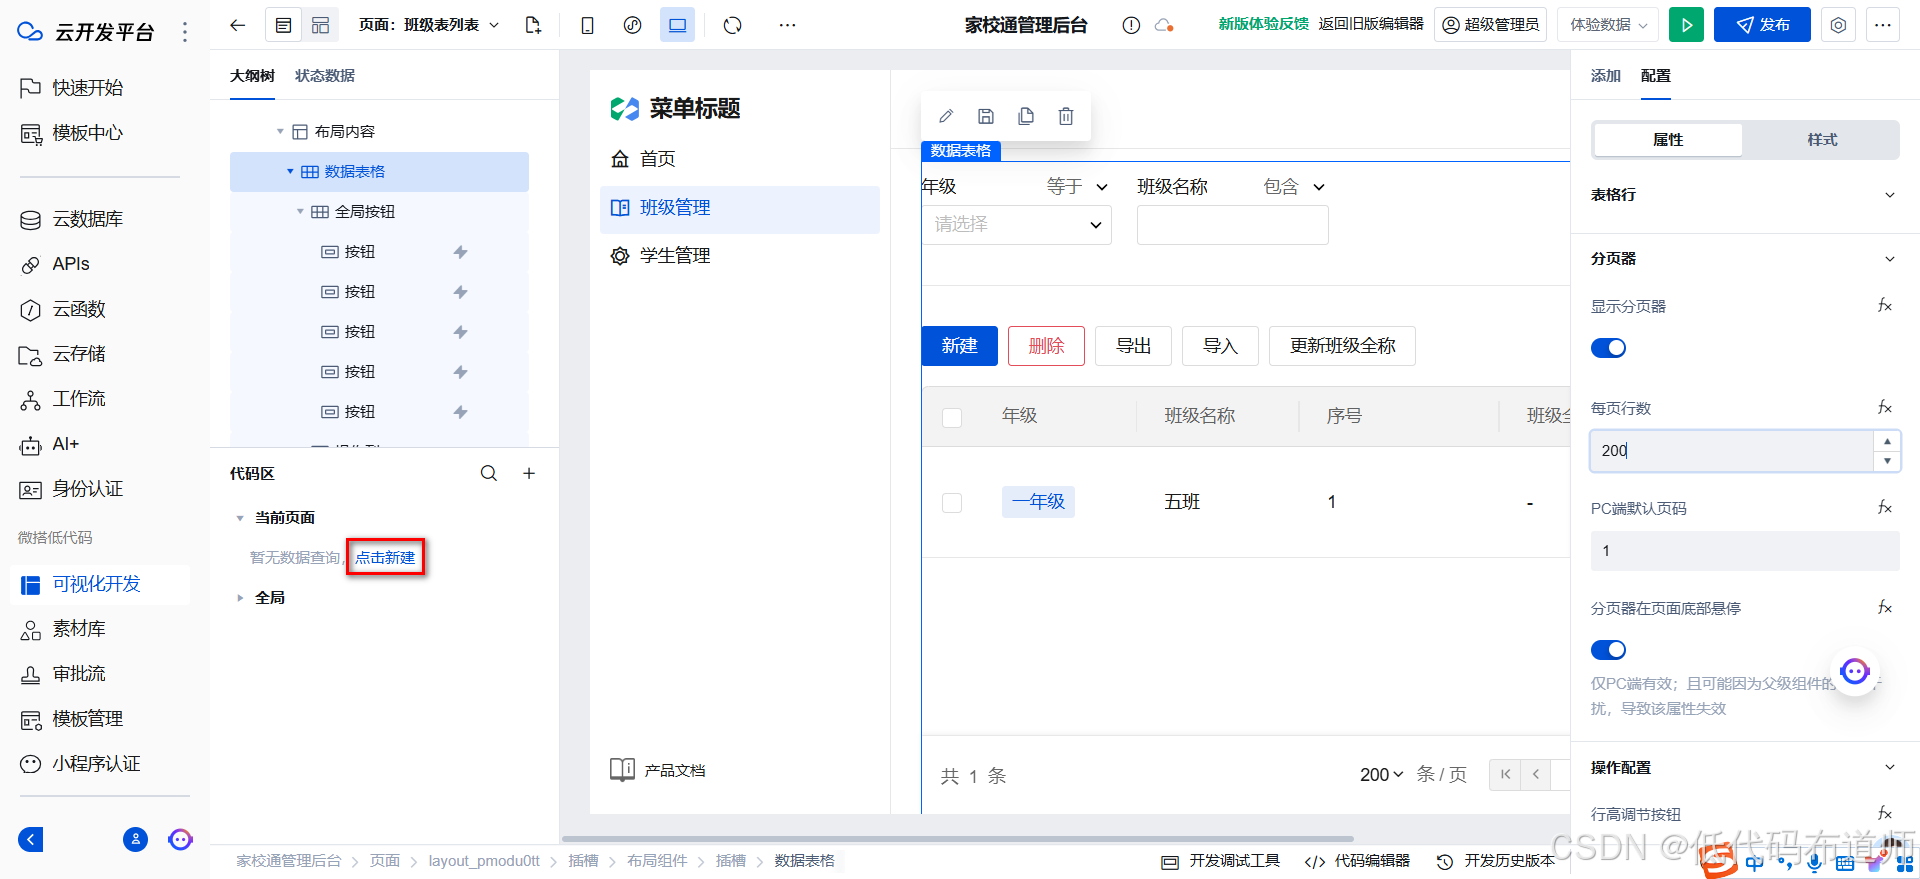Collapse the 表格行 section
Screen dimensions: 1920x879
coord(1890,195)
